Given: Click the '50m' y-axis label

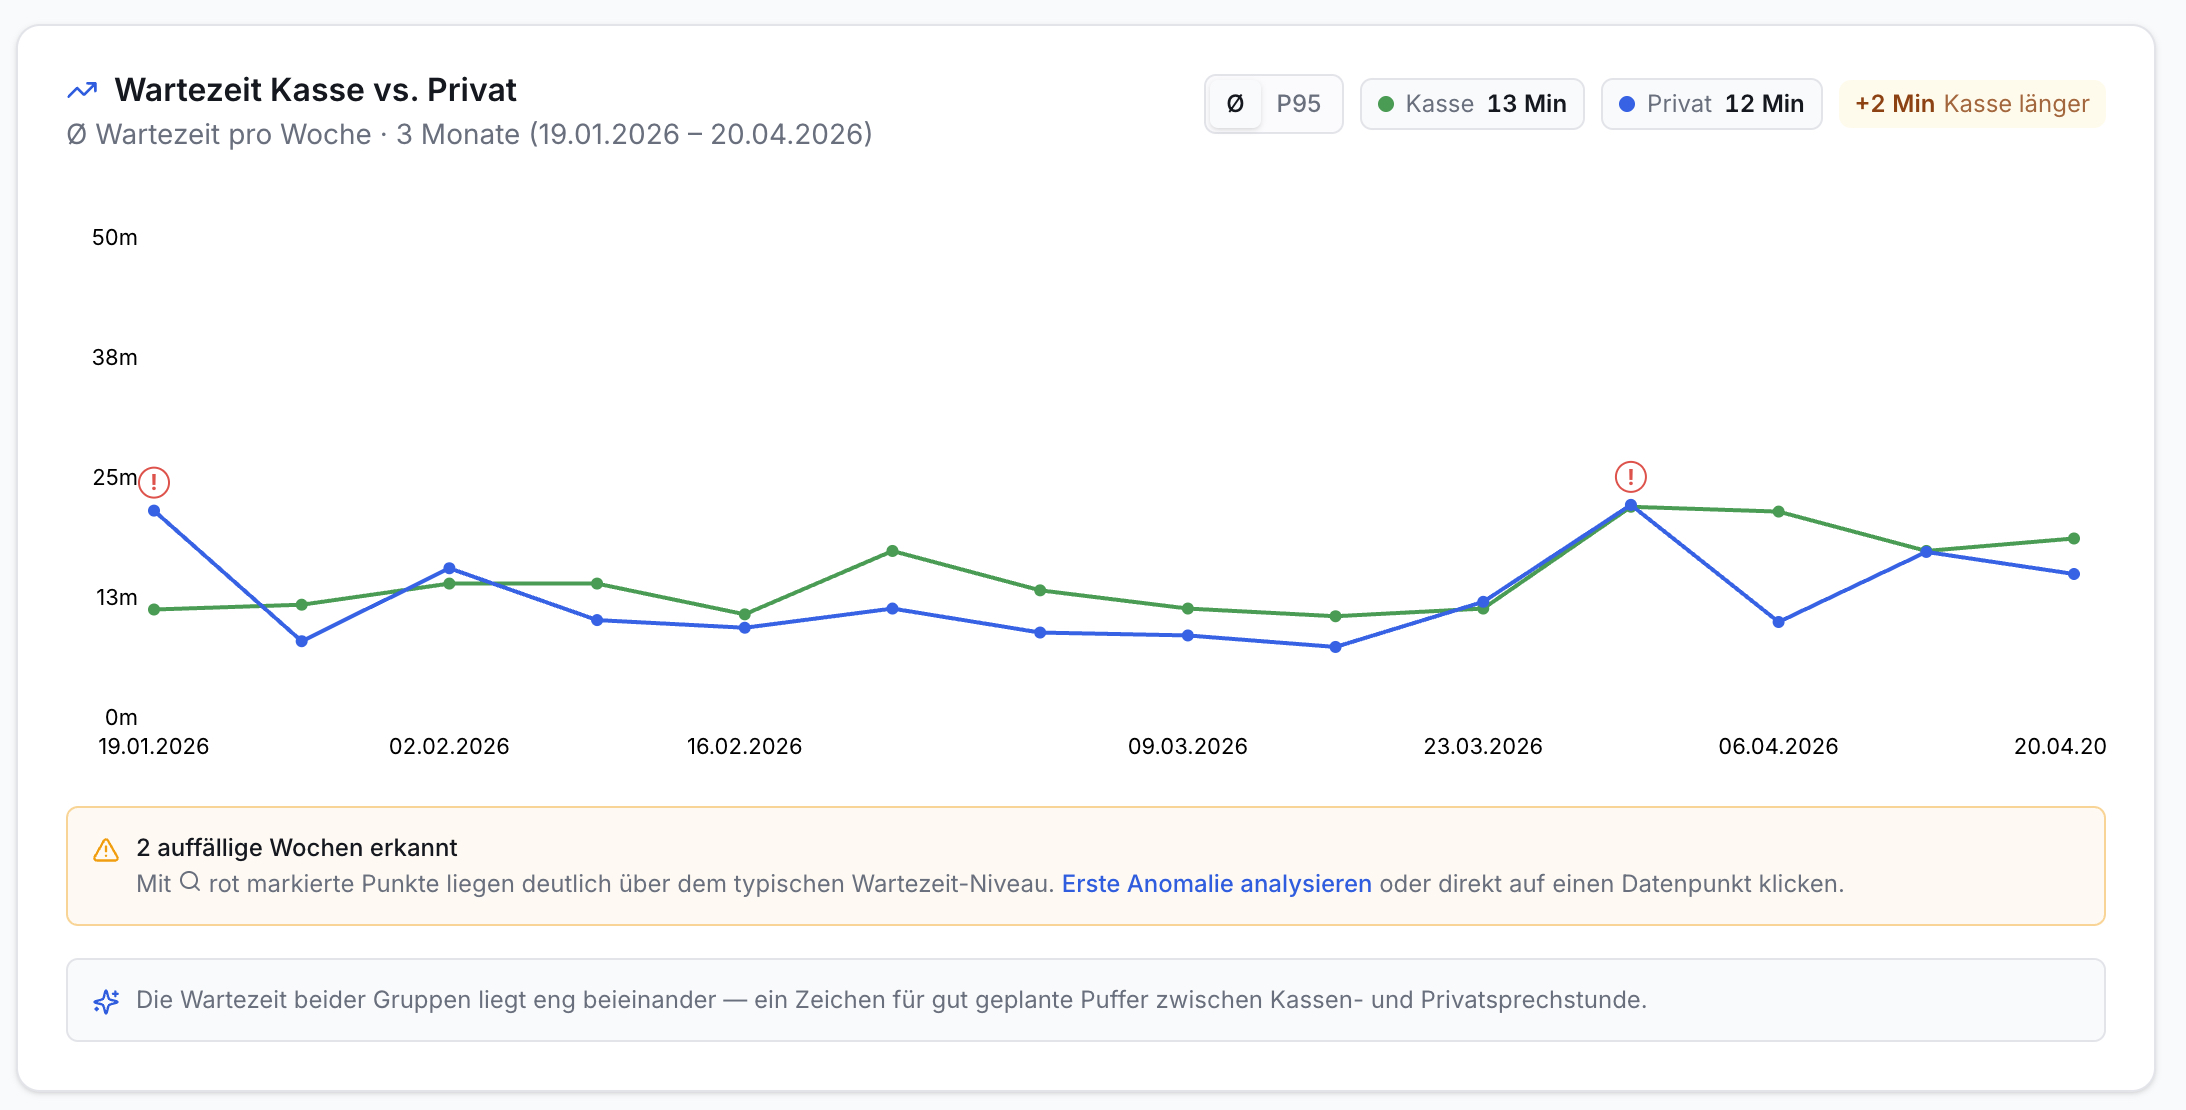Looking at the screenshot, I should (115, 238).
